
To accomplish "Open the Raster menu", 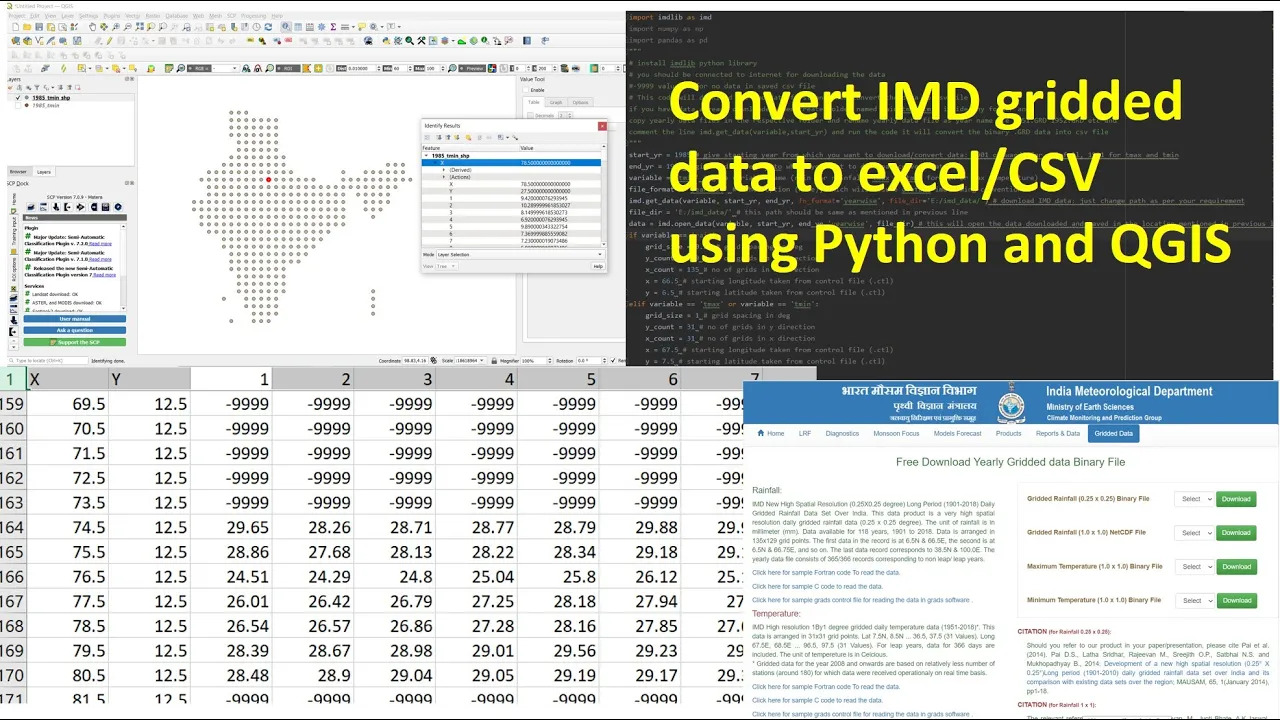I will 153,16.
